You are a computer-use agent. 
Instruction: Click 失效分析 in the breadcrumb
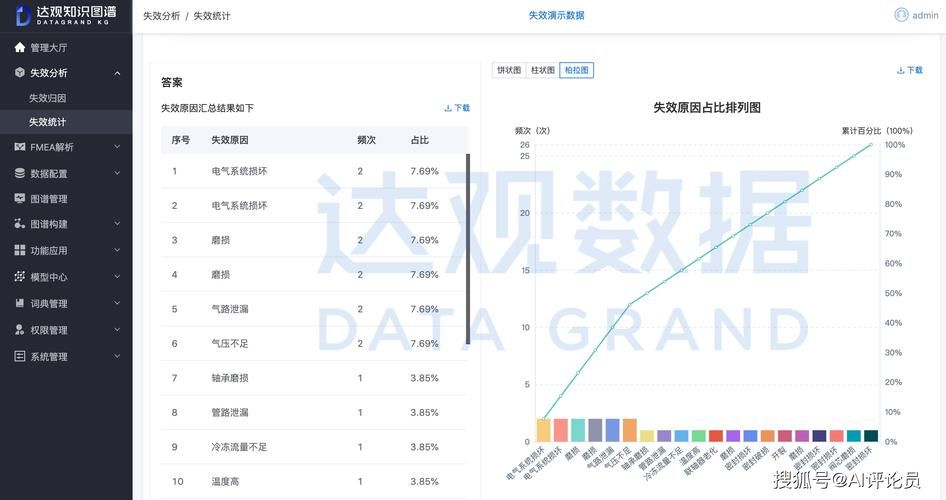tap(161, 16)
